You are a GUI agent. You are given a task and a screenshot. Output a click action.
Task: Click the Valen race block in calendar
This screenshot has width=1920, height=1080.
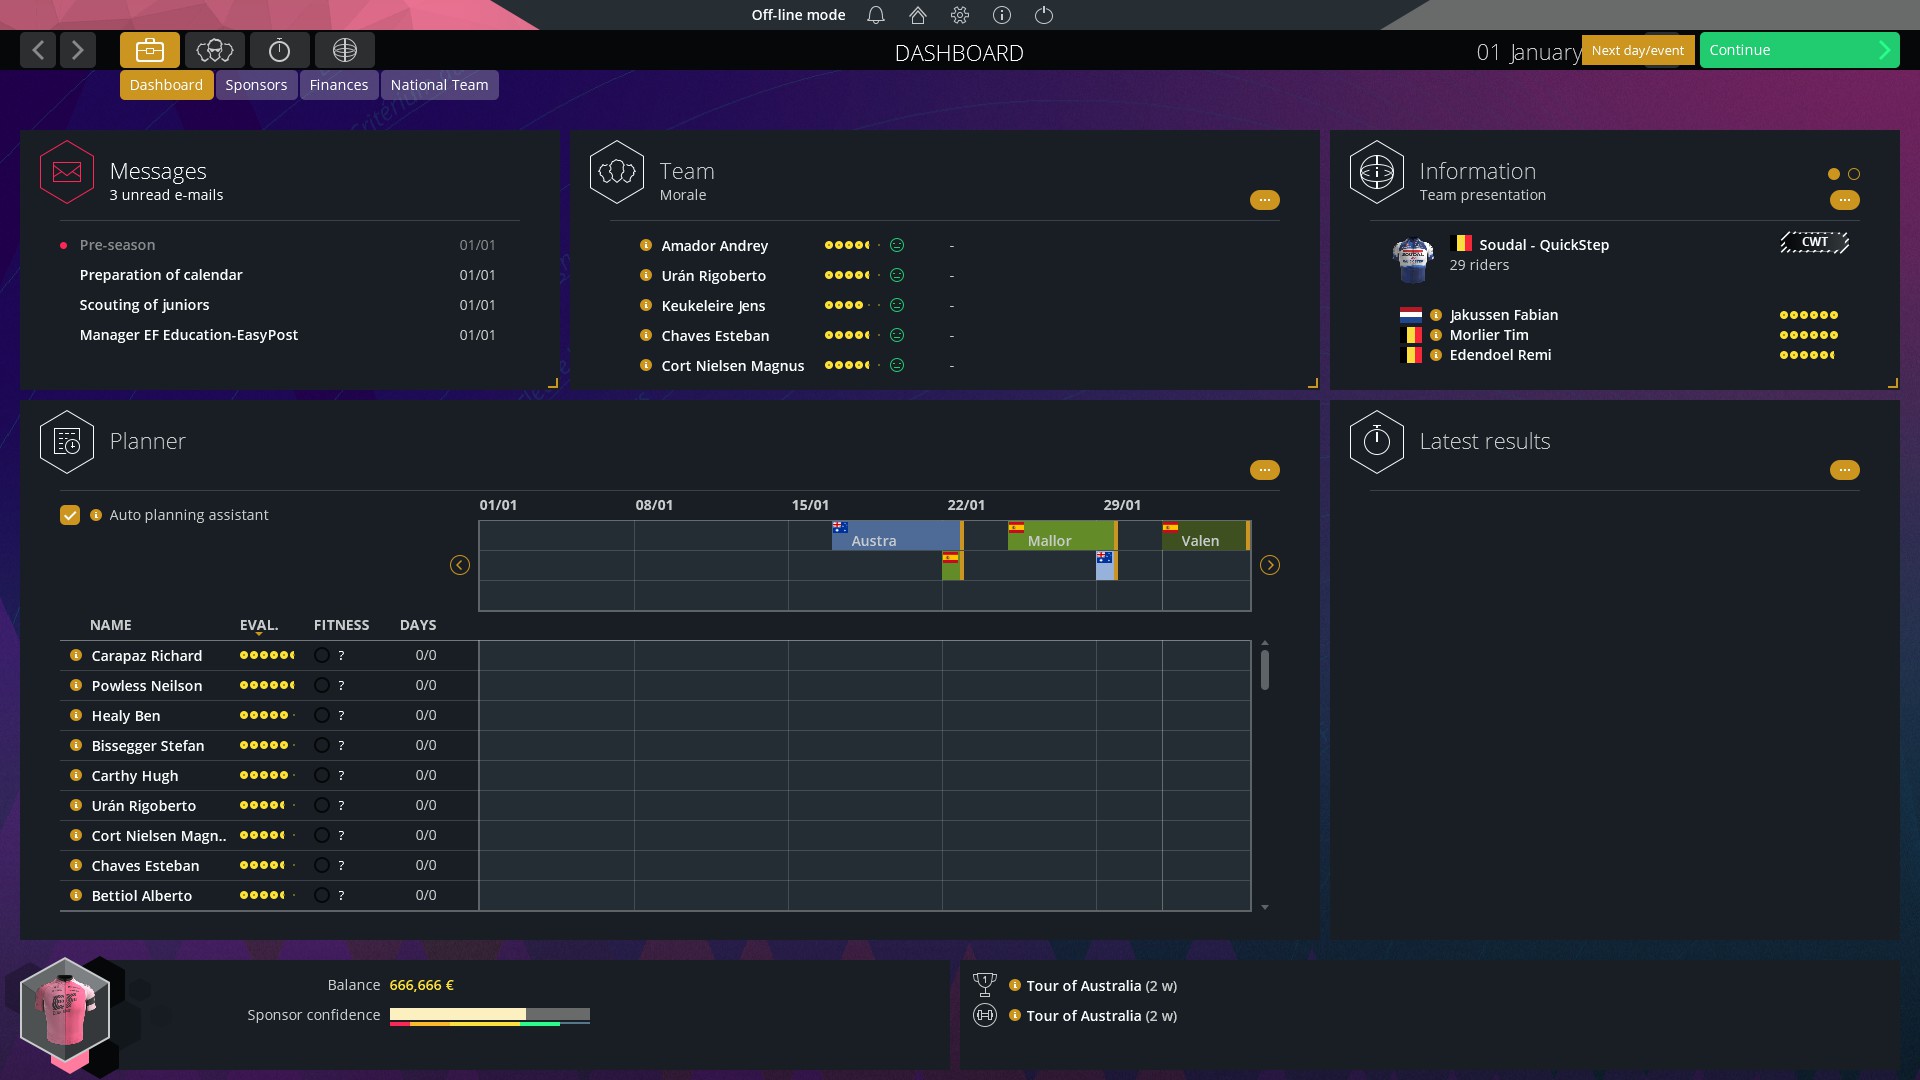1206,536
